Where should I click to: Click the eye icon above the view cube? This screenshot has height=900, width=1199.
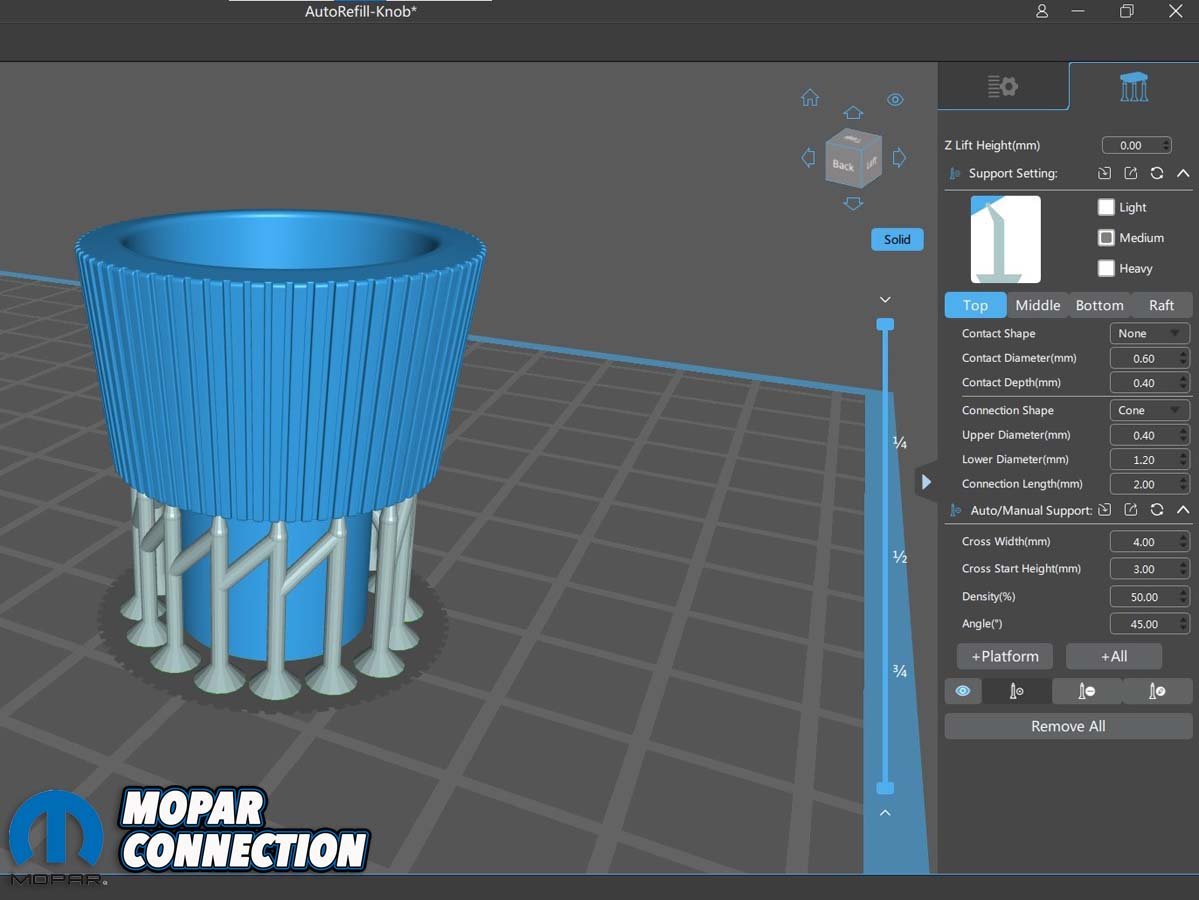(x=895, y=100)
